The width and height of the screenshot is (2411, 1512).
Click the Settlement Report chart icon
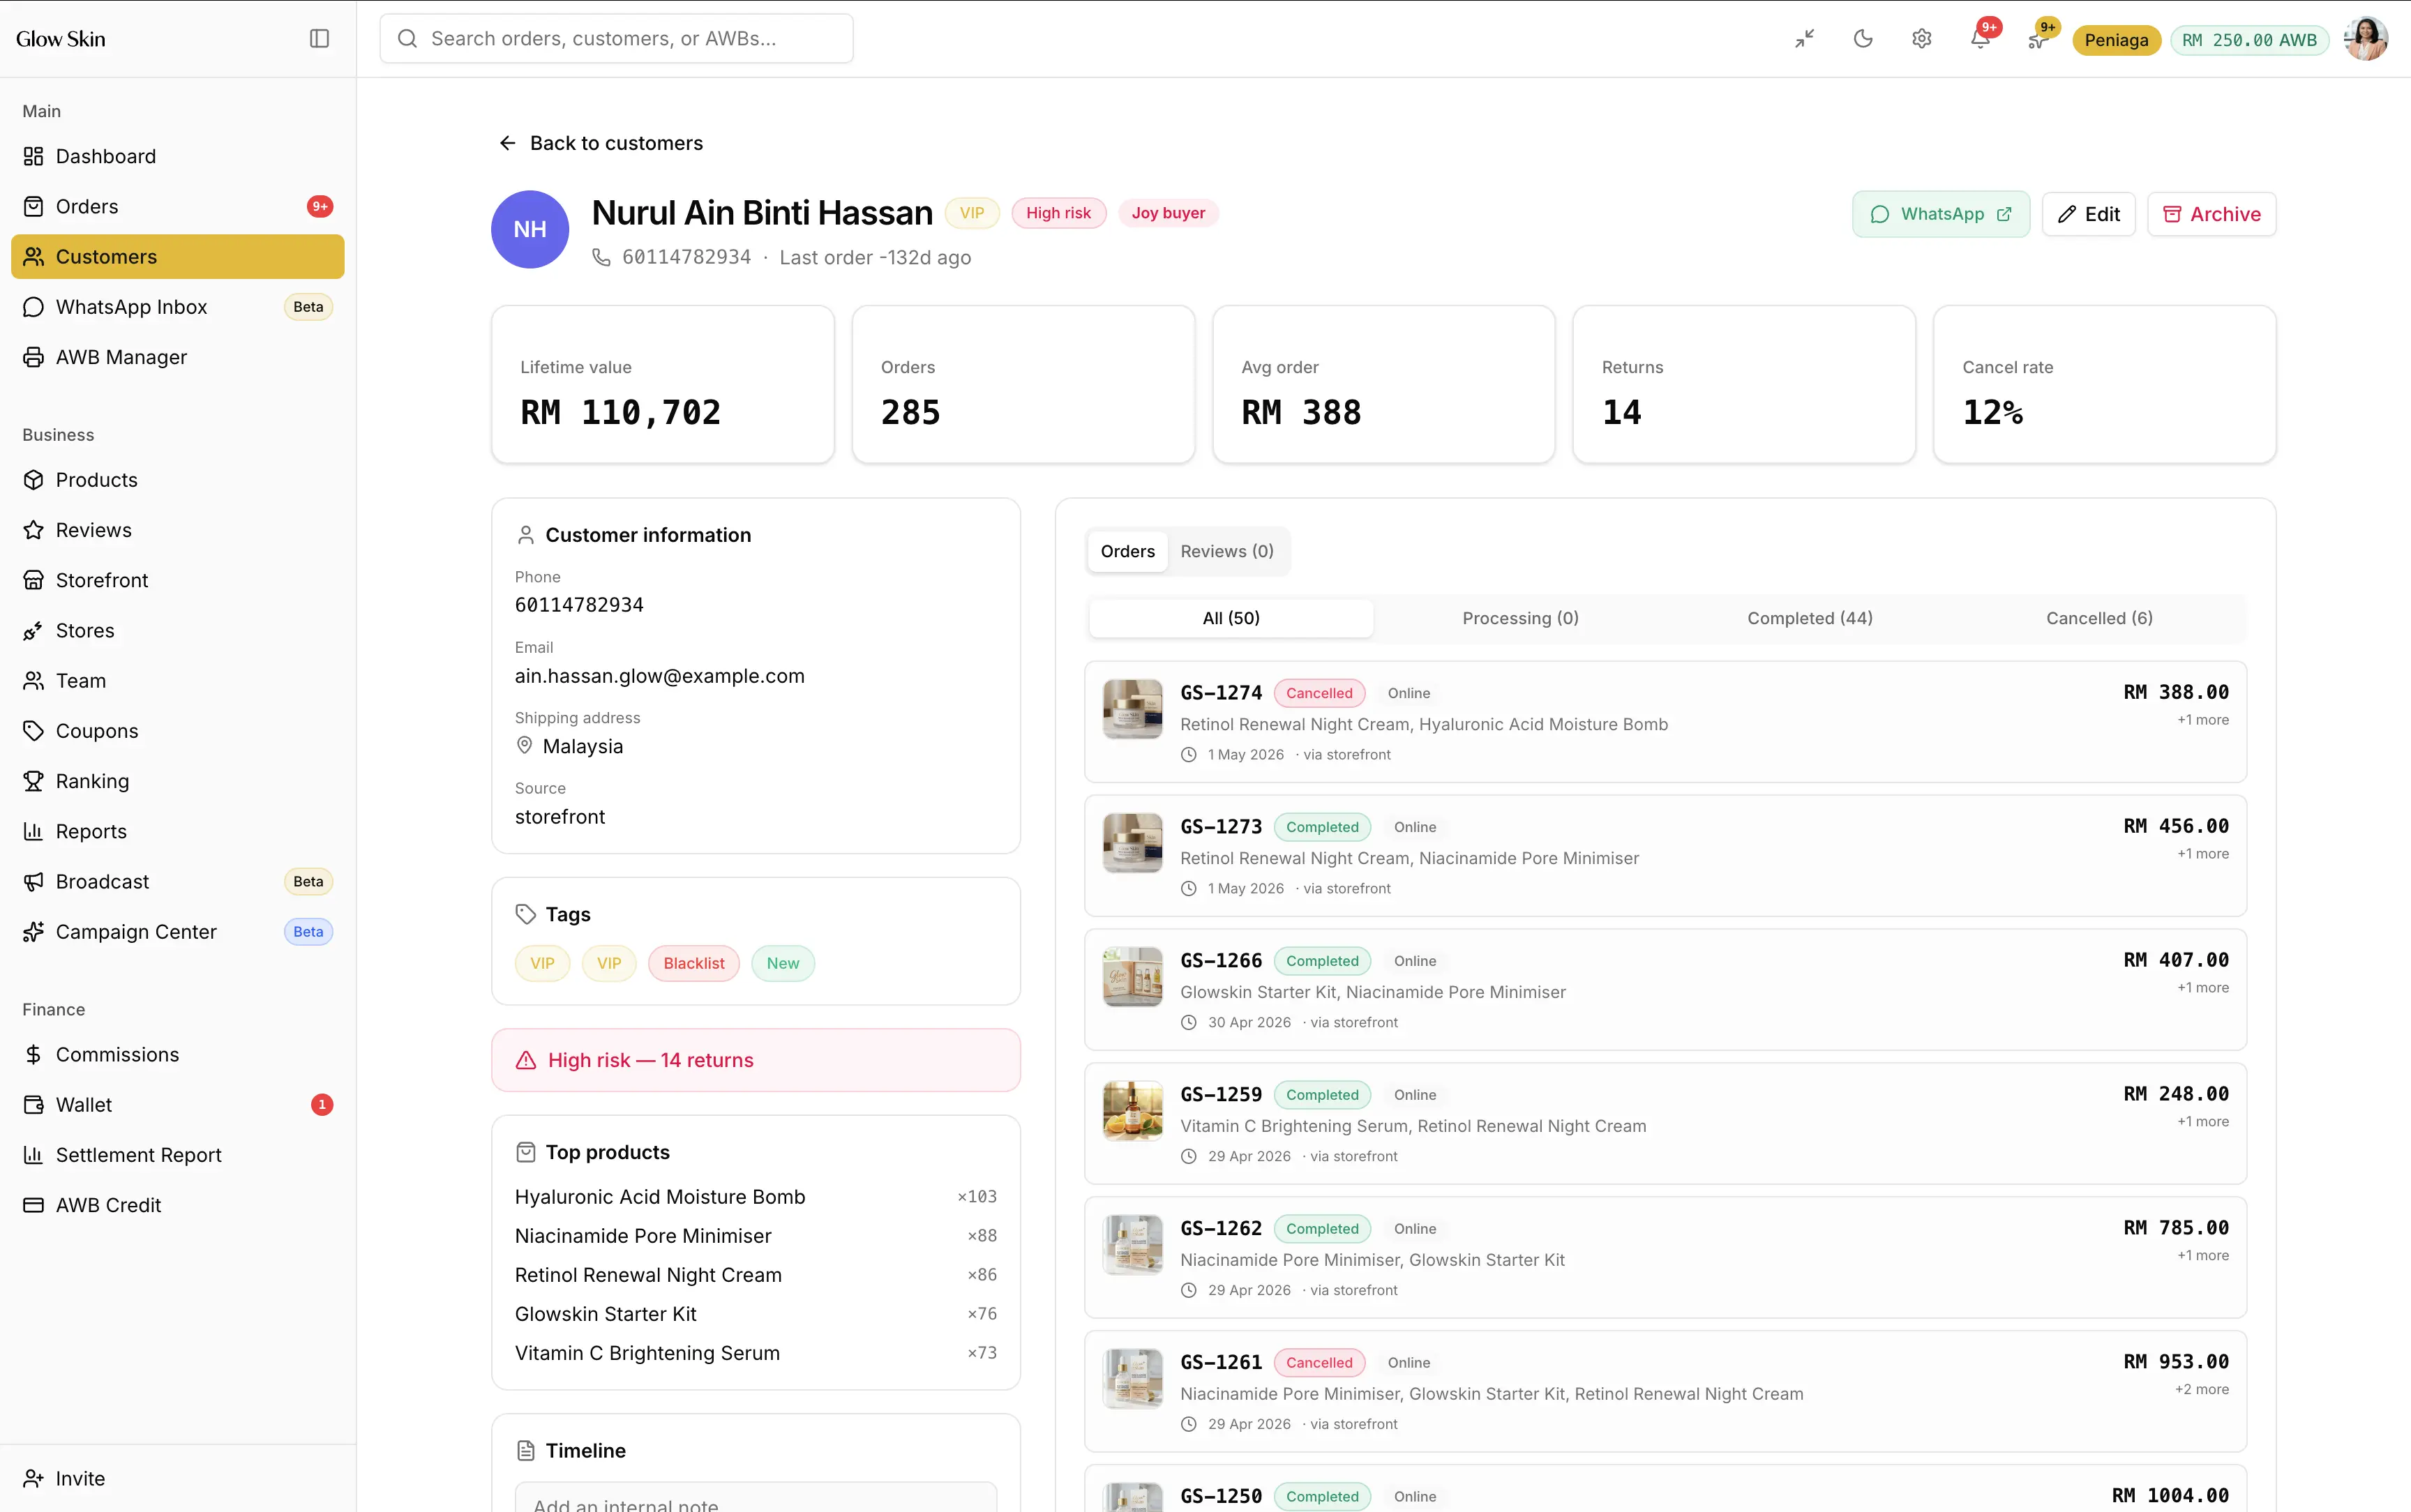coord(34,1155)
